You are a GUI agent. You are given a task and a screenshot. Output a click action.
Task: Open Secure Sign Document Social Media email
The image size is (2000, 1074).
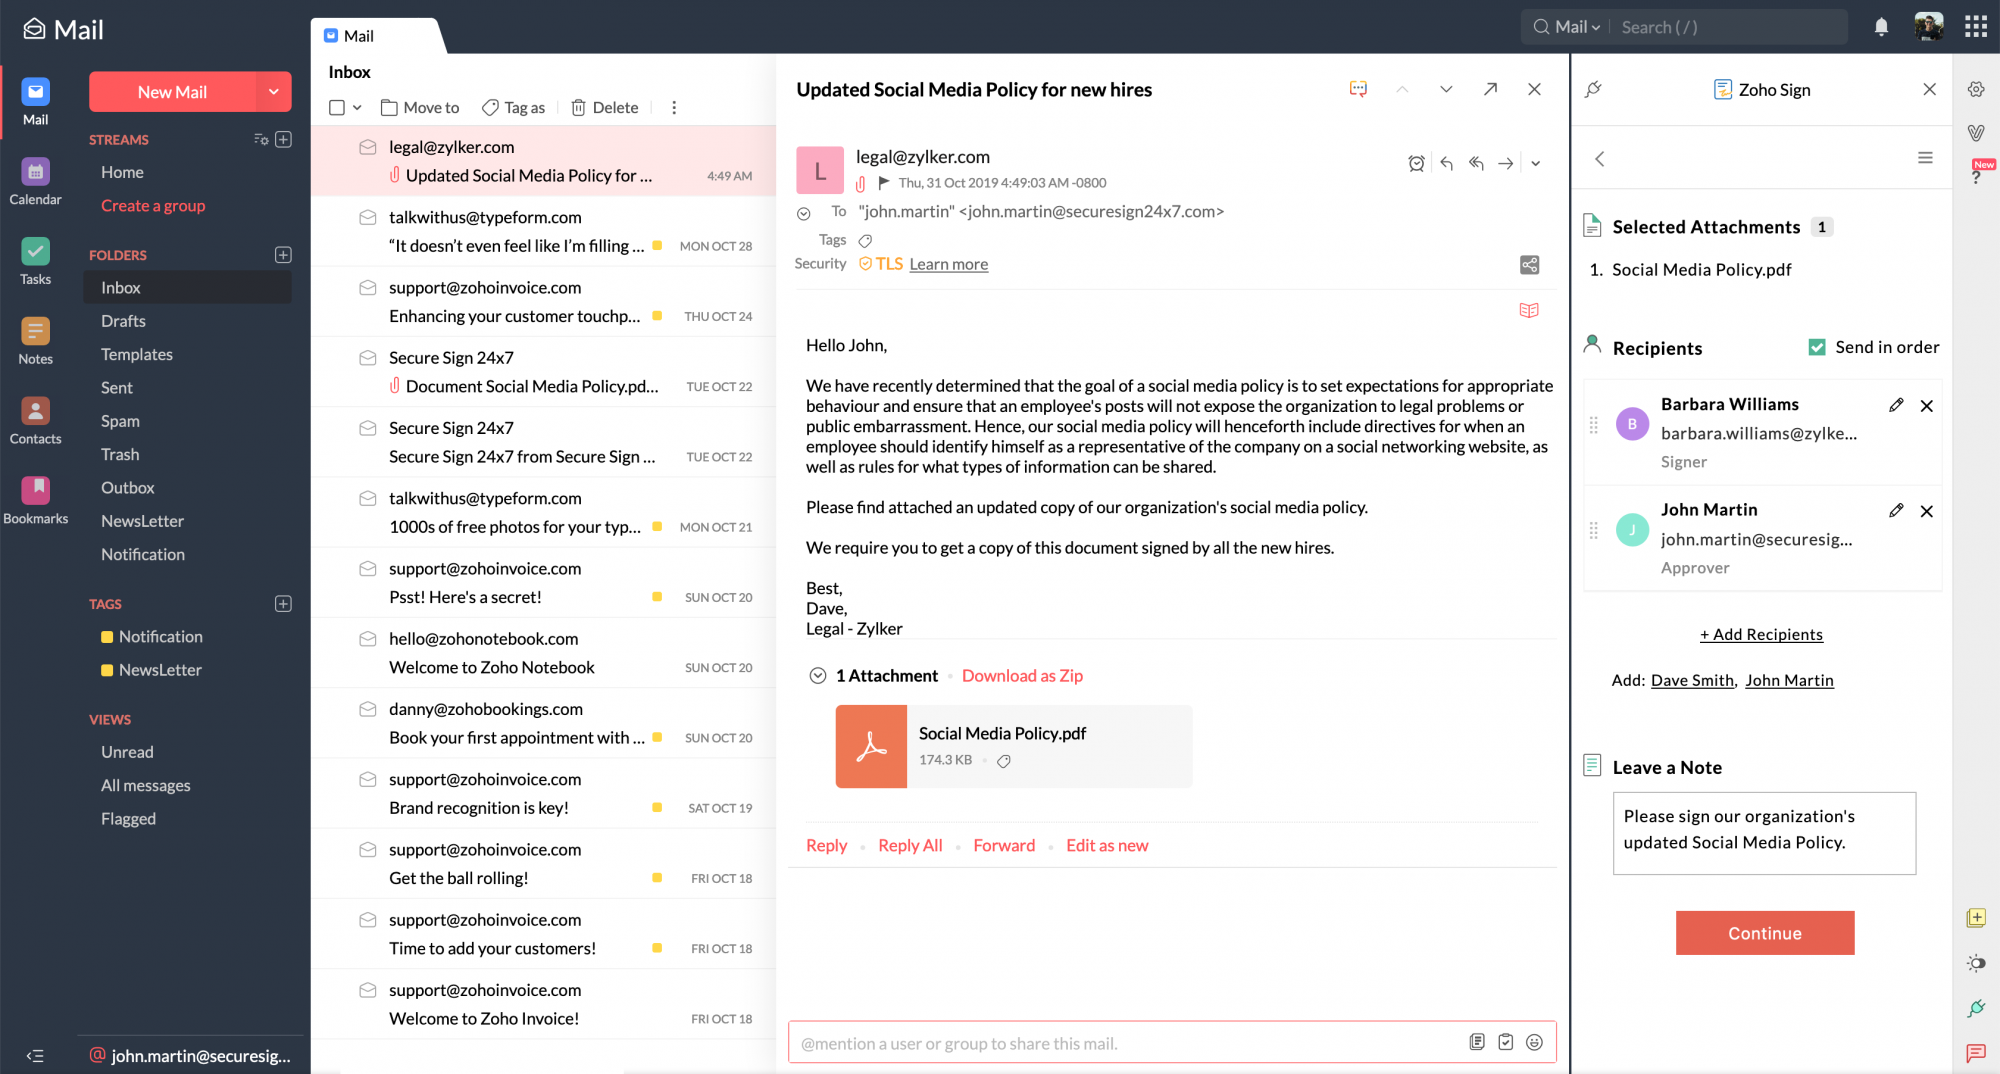click(x=543, y=372)
